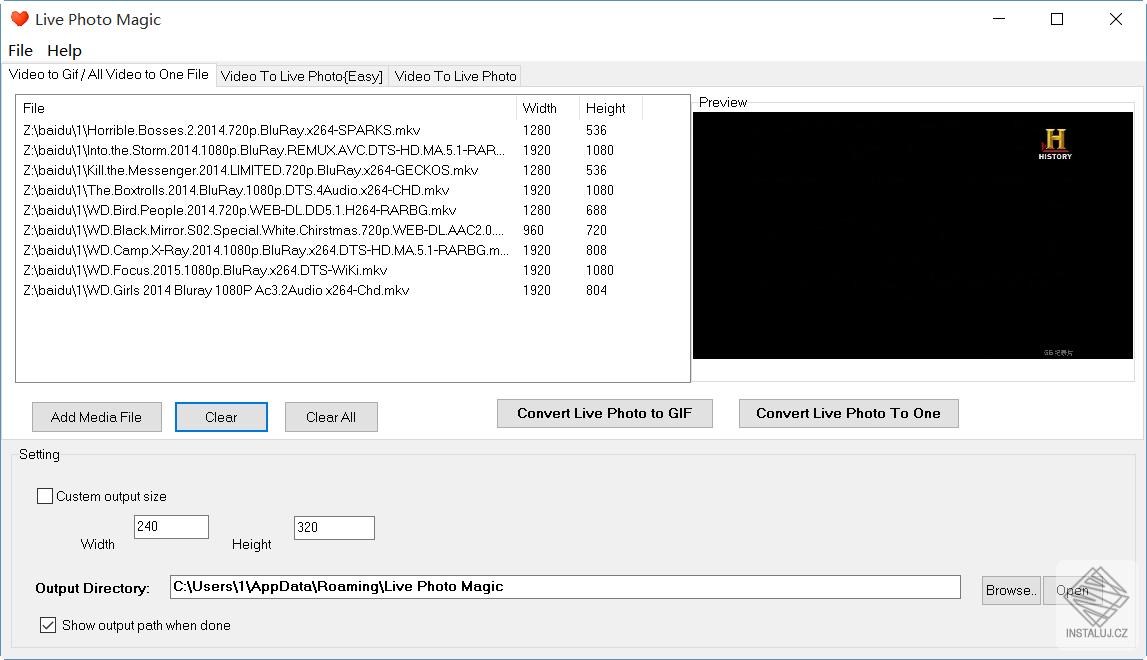Click Convert Live Photo to GIF
The image size is (1147, 660).
tap(604, 413)
